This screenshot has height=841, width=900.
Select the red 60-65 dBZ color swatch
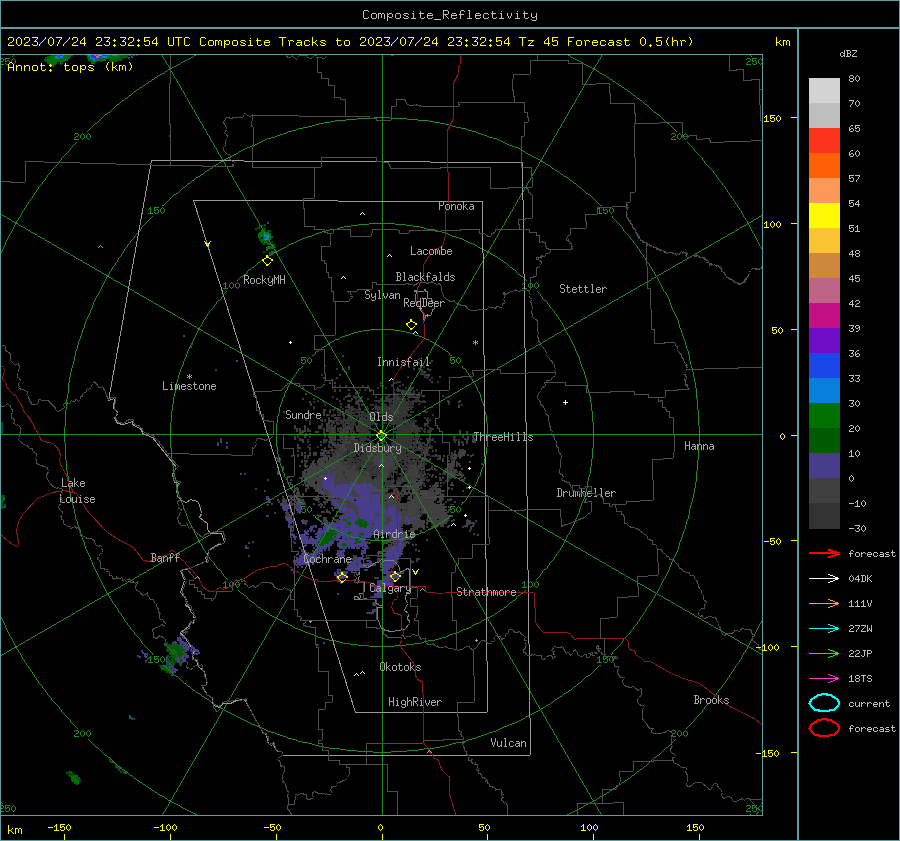pyautogui.click(x=824, y=140)
